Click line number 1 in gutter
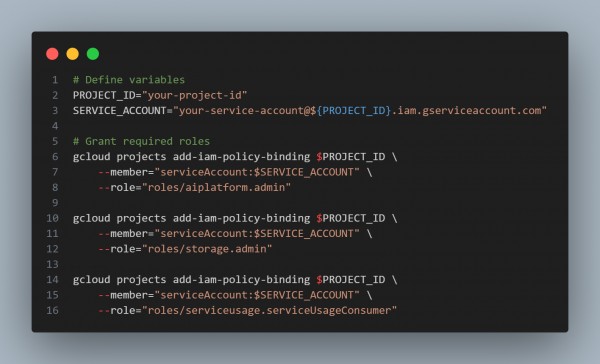This screenshot has width=600, height=364. pos(55,80)
